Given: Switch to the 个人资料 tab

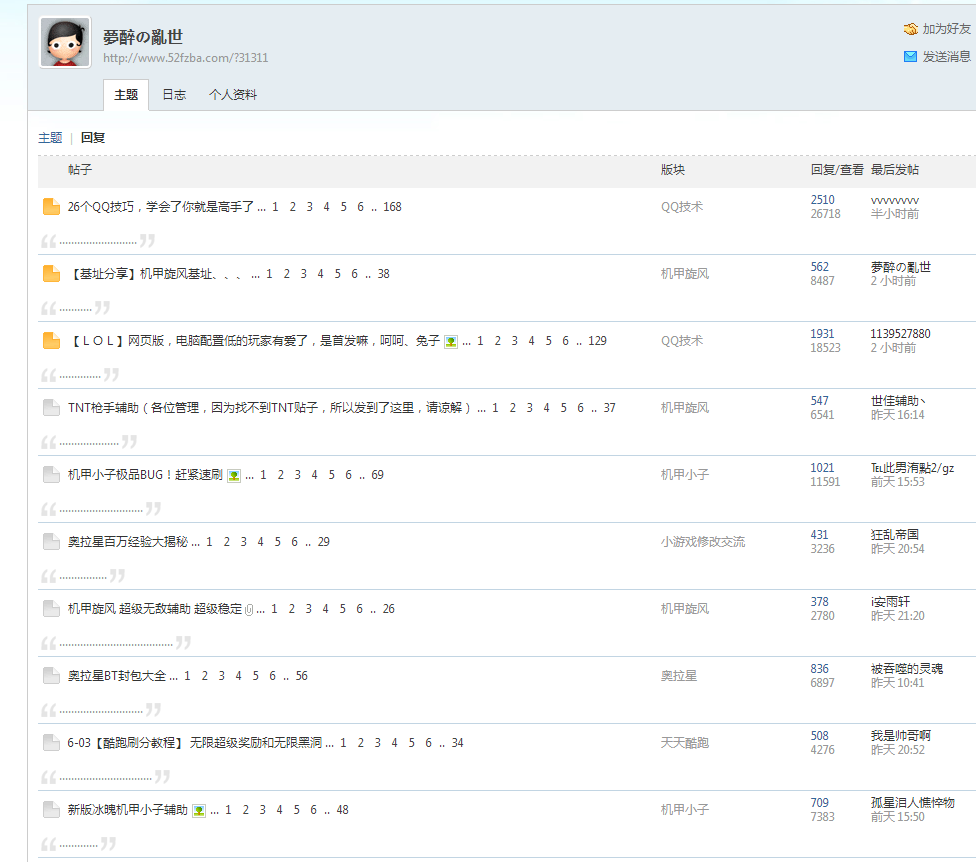Looking at the screenshot, I should (x=233, y=95).
